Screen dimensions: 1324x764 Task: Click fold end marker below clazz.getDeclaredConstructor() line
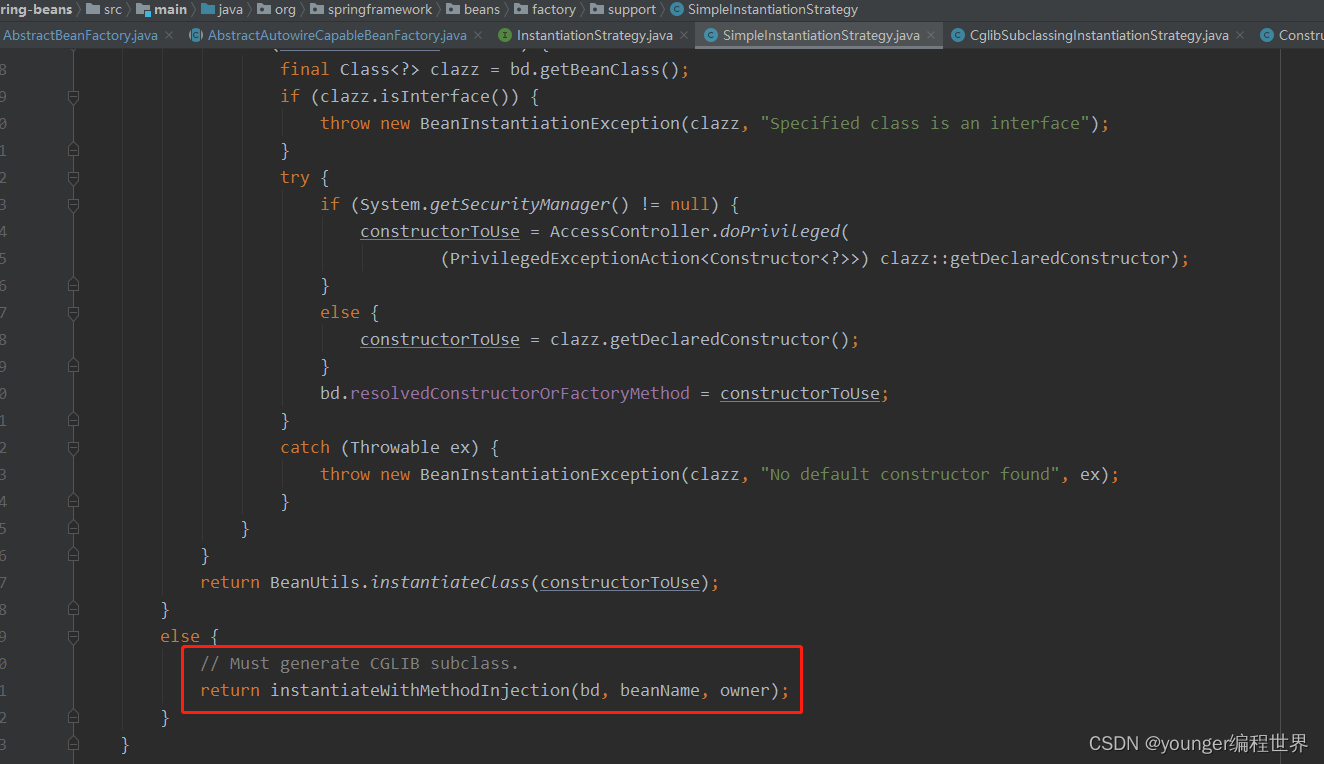coord(73,366)
